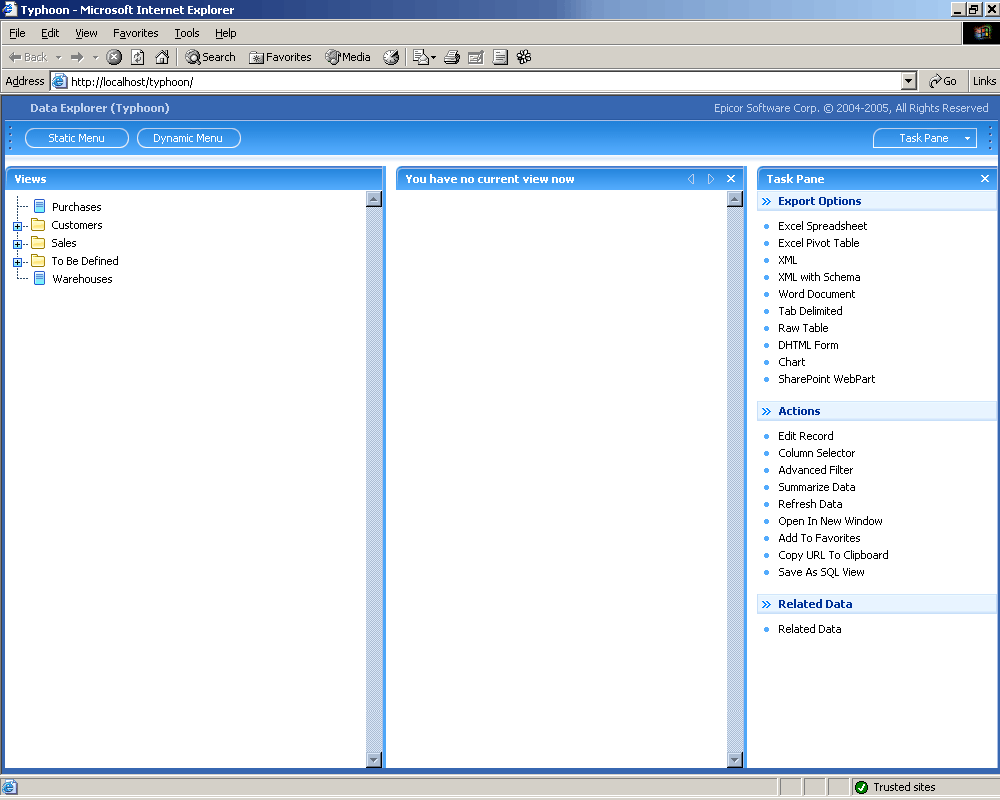Select the SharePoint WebPart option

click(827, 379)
